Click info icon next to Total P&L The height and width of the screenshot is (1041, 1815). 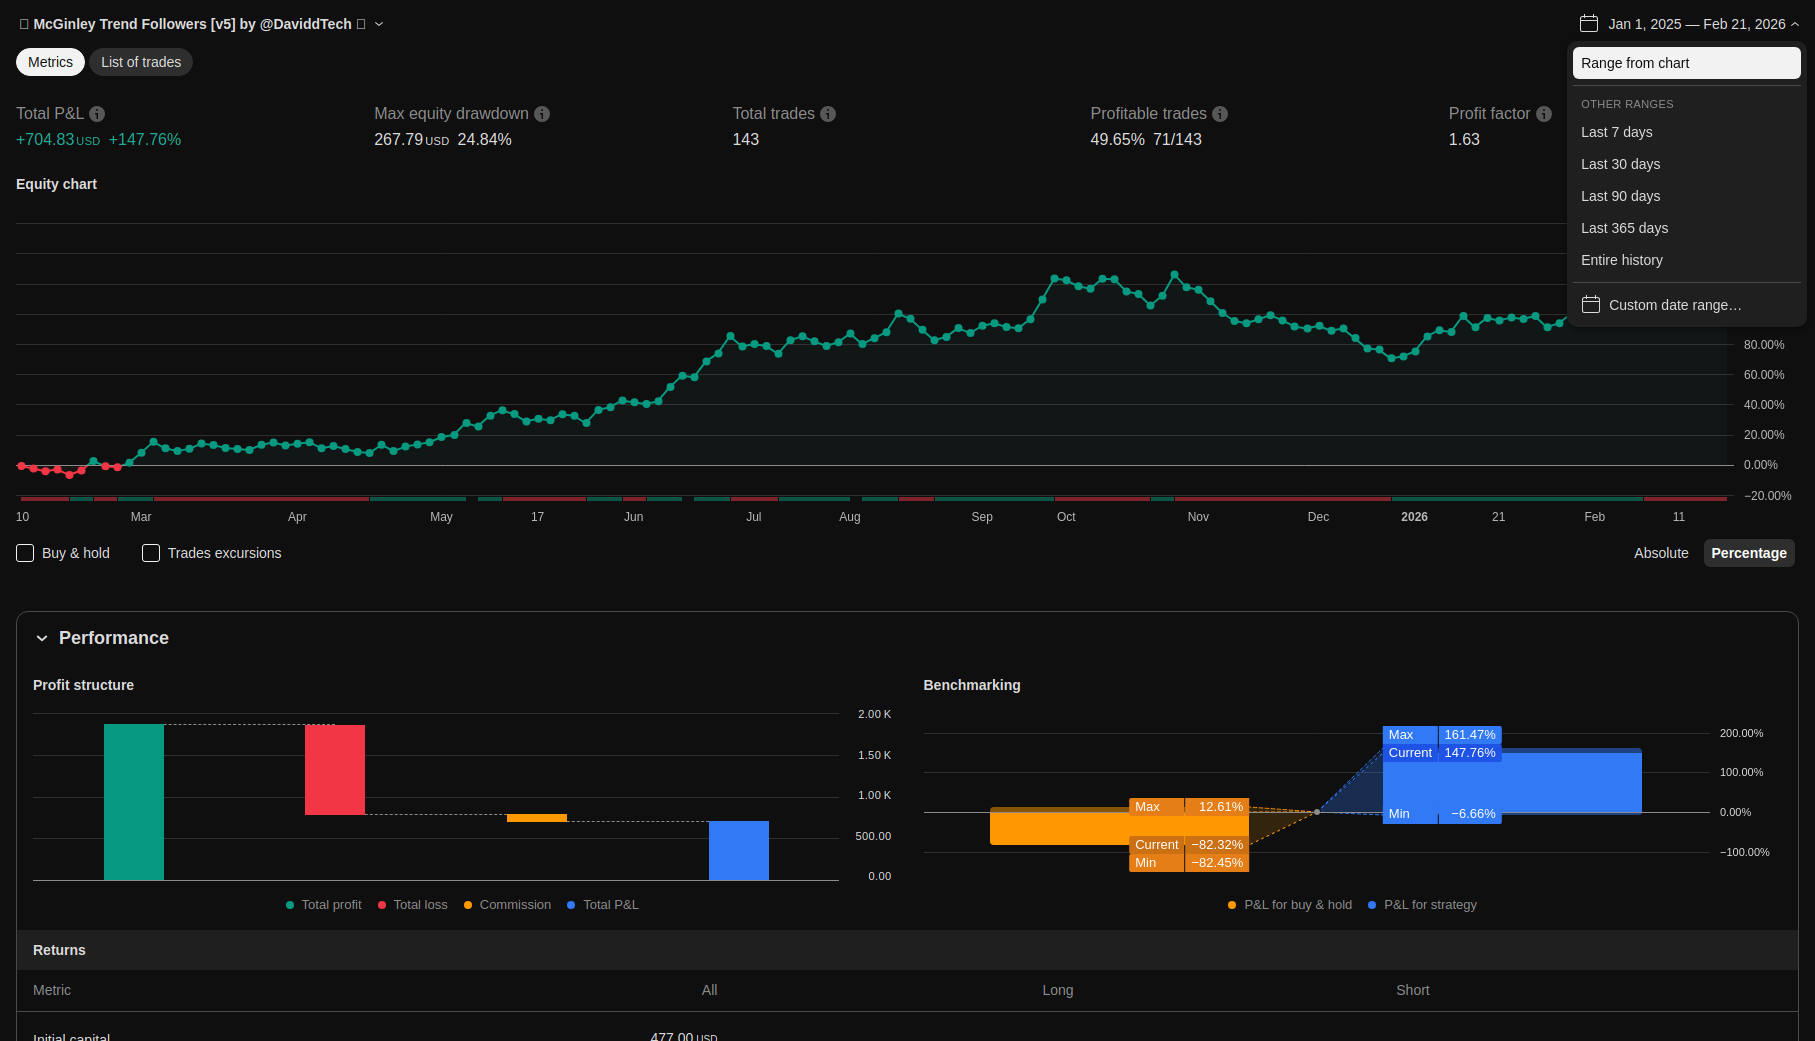(97, 114)
